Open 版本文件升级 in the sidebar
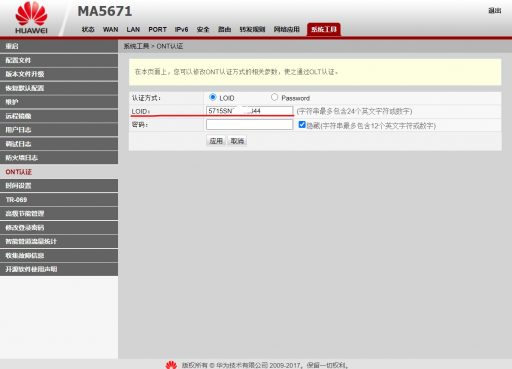The width and height of the screenshot is (512, 369). pos(59,74)
